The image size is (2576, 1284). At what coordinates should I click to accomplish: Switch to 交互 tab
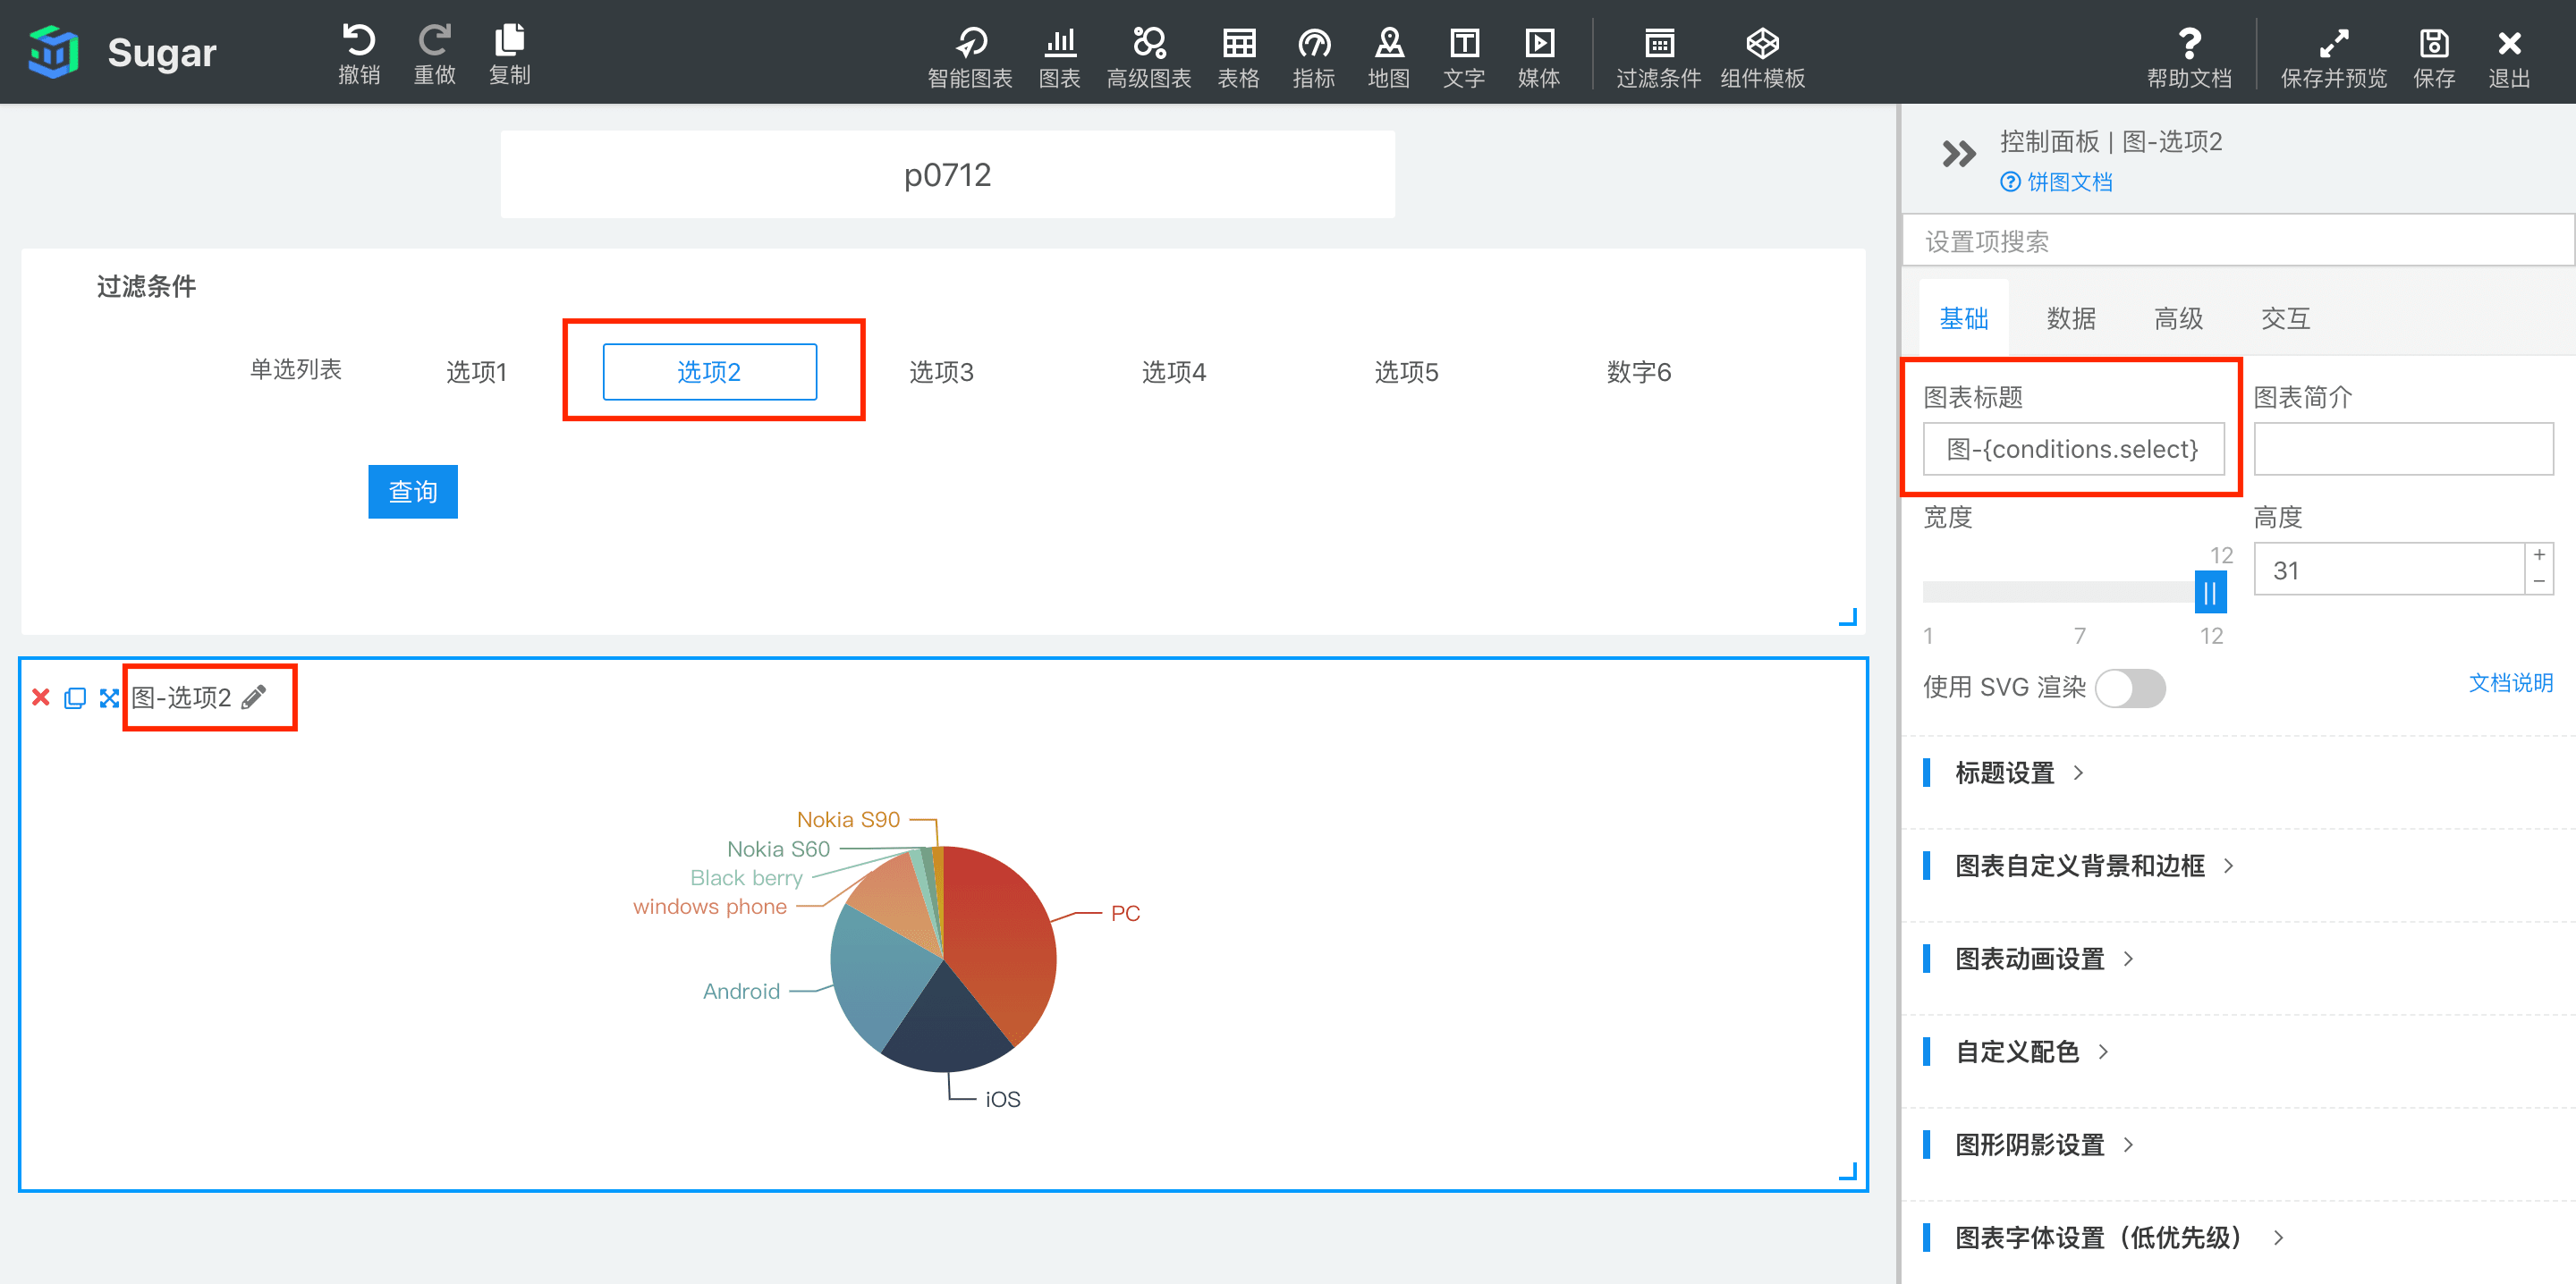point(2285,318)
